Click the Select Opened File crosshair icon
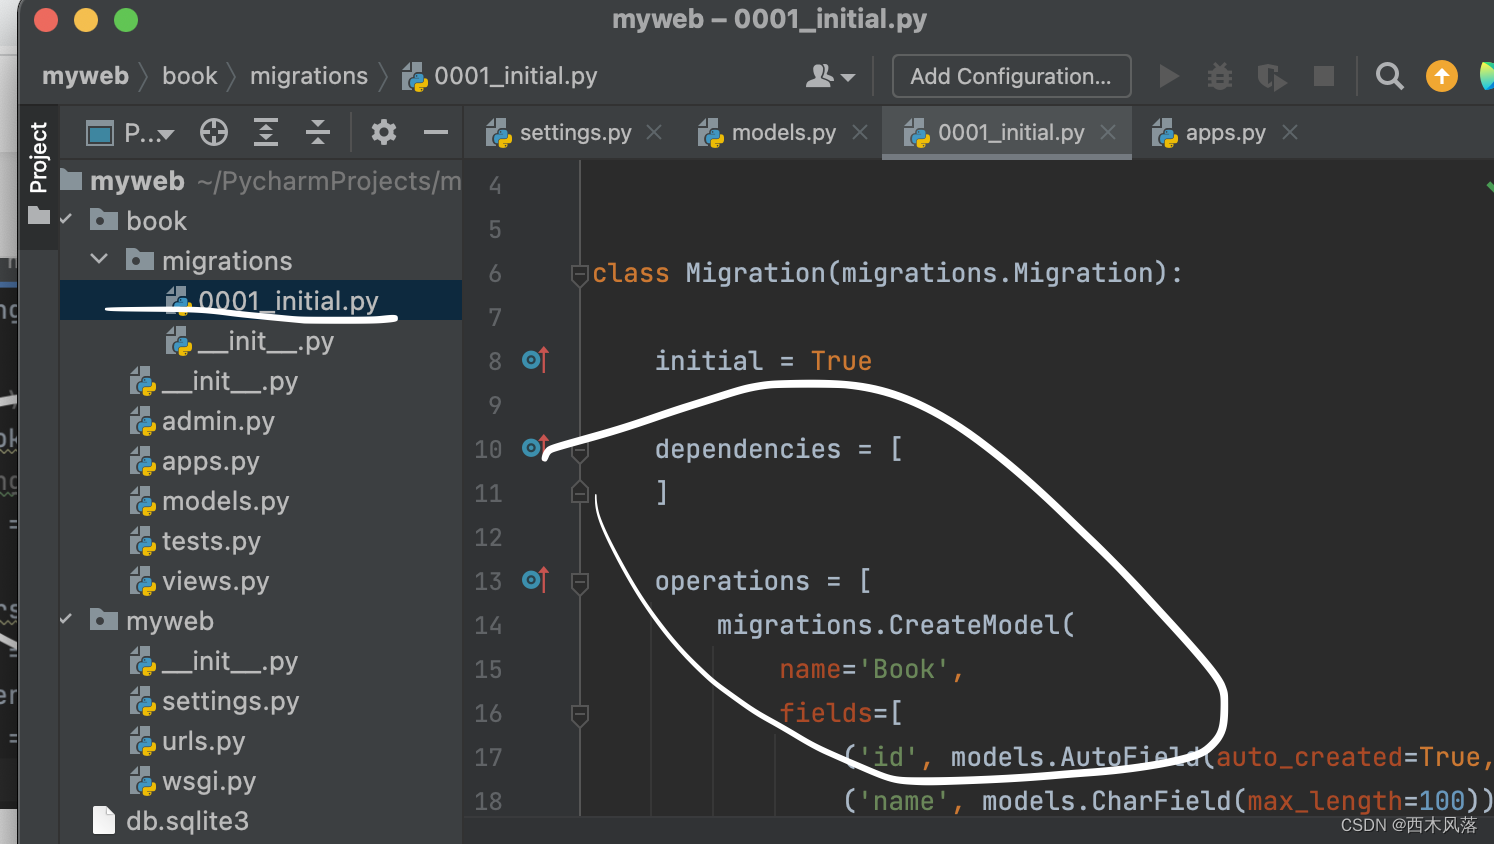Viewport: 1494px width, 844px height. tap(213, 131)
